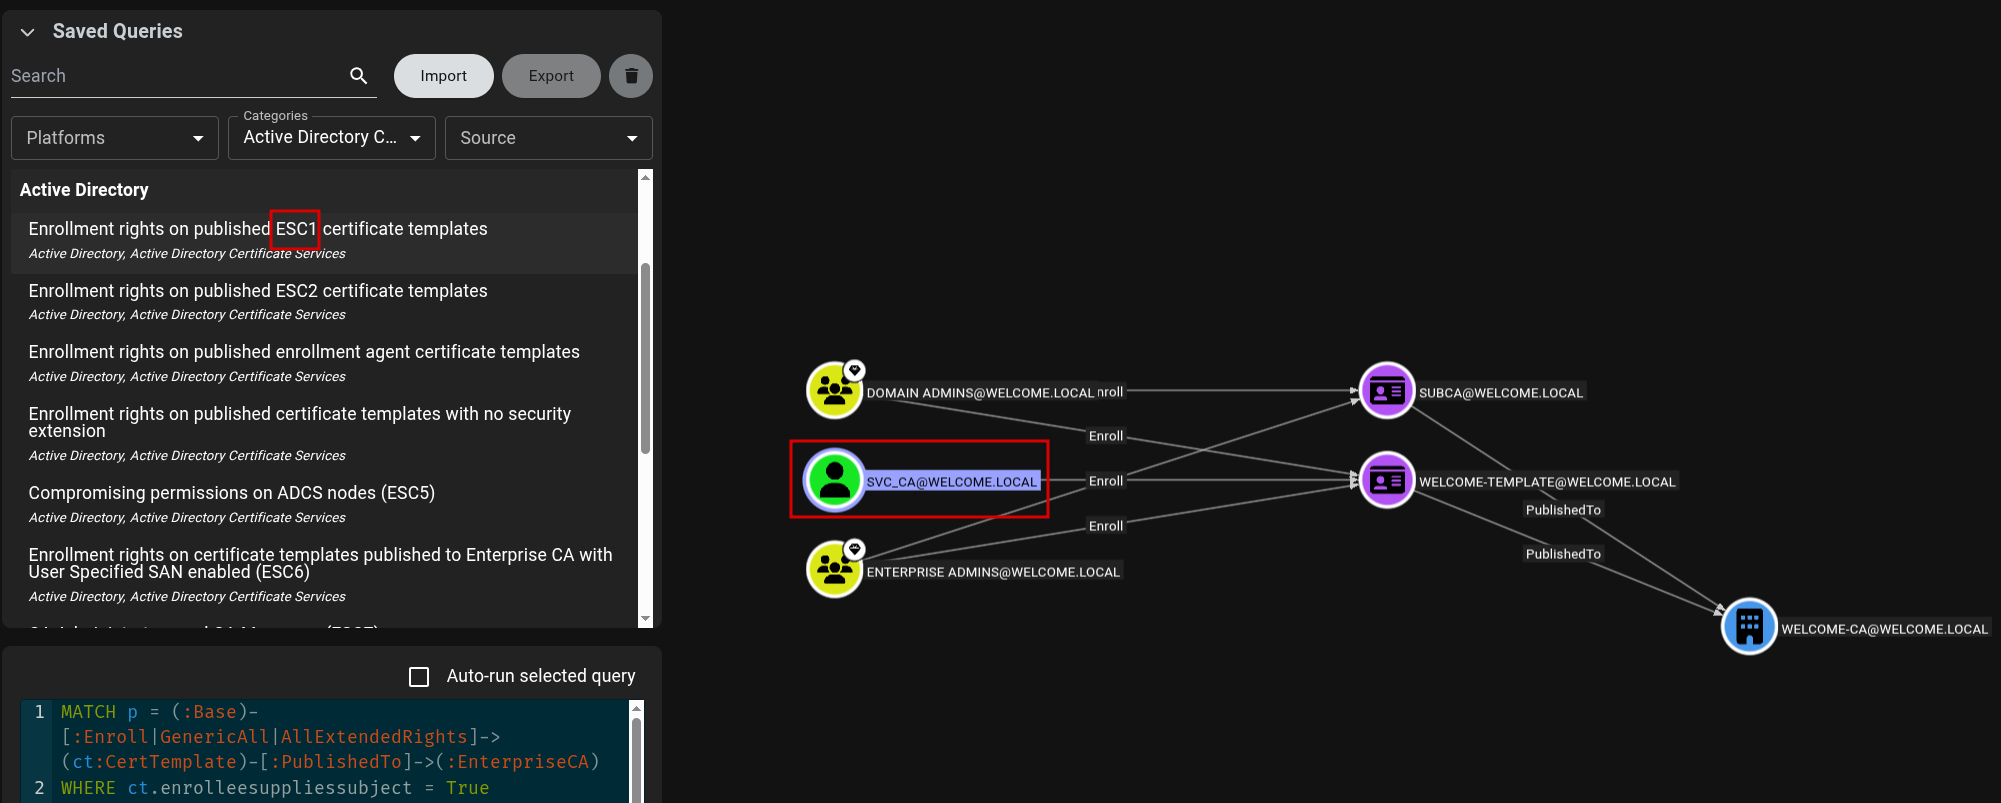Click the Export button
Screen dimensions: 2001x803
[x=551, y=76]
